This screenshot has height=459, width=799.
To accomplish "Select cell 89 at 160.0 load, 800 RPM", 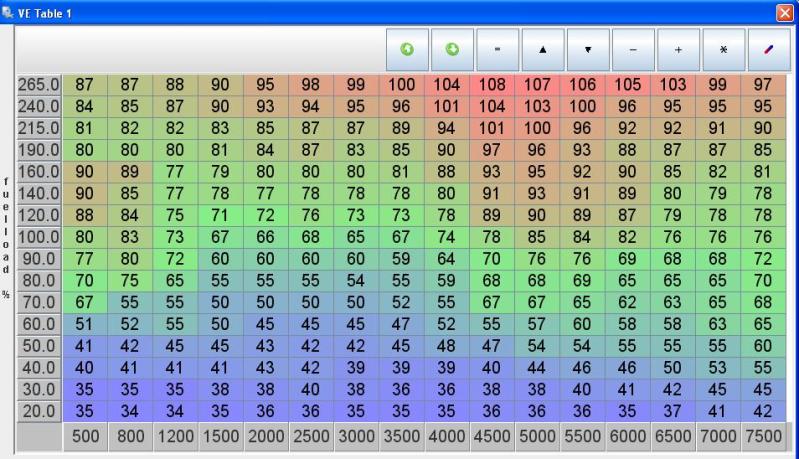I will [130, 172].
